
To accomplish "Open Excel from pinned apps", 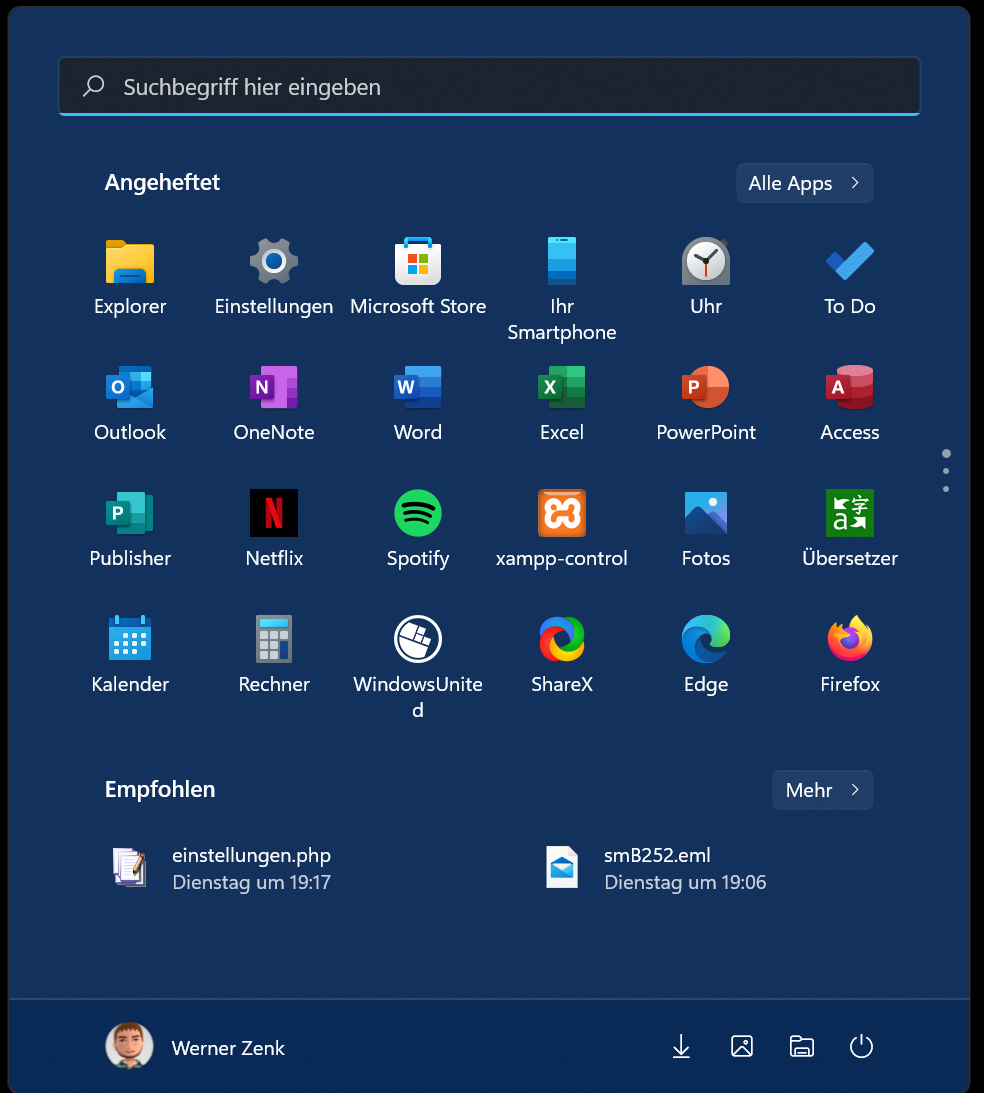I will pos(562,388).
